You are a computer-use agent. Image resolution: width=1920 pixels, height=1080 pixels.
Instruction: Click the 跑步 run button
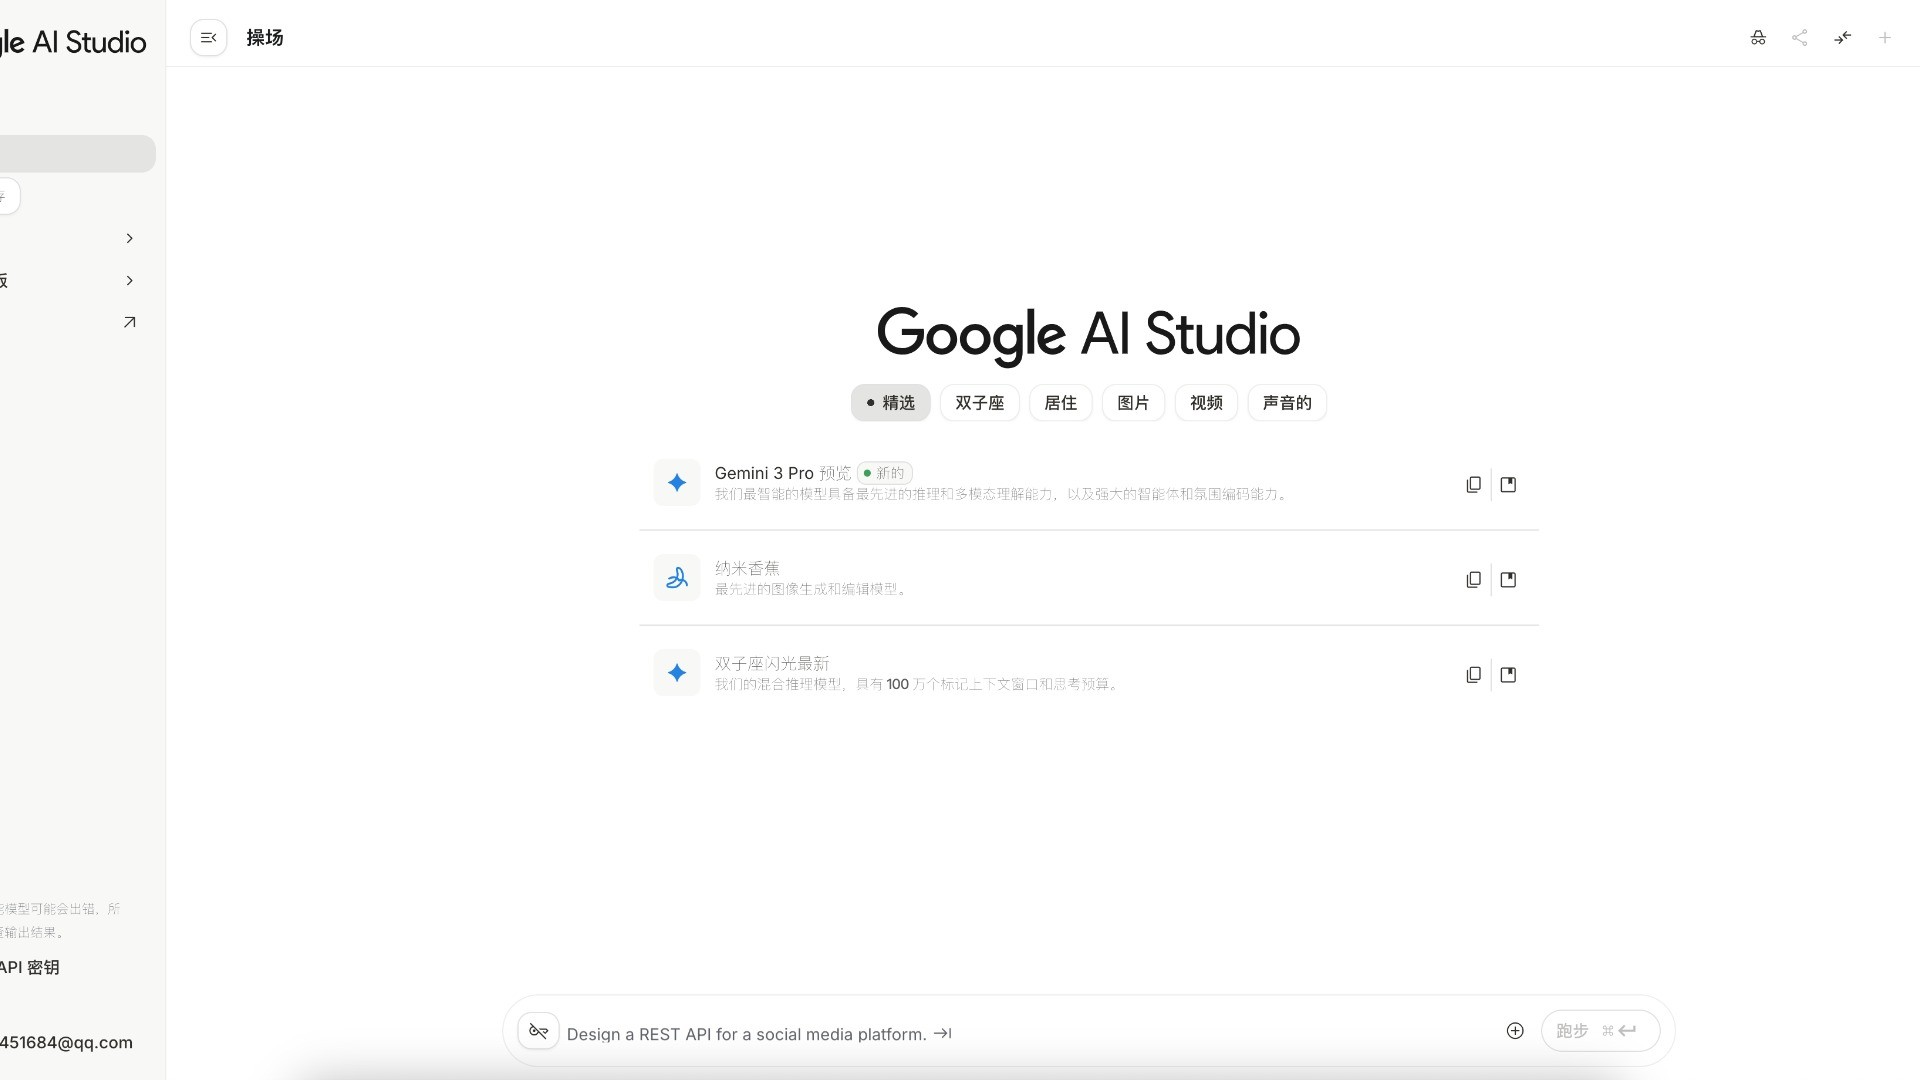click(1600, 1031)
